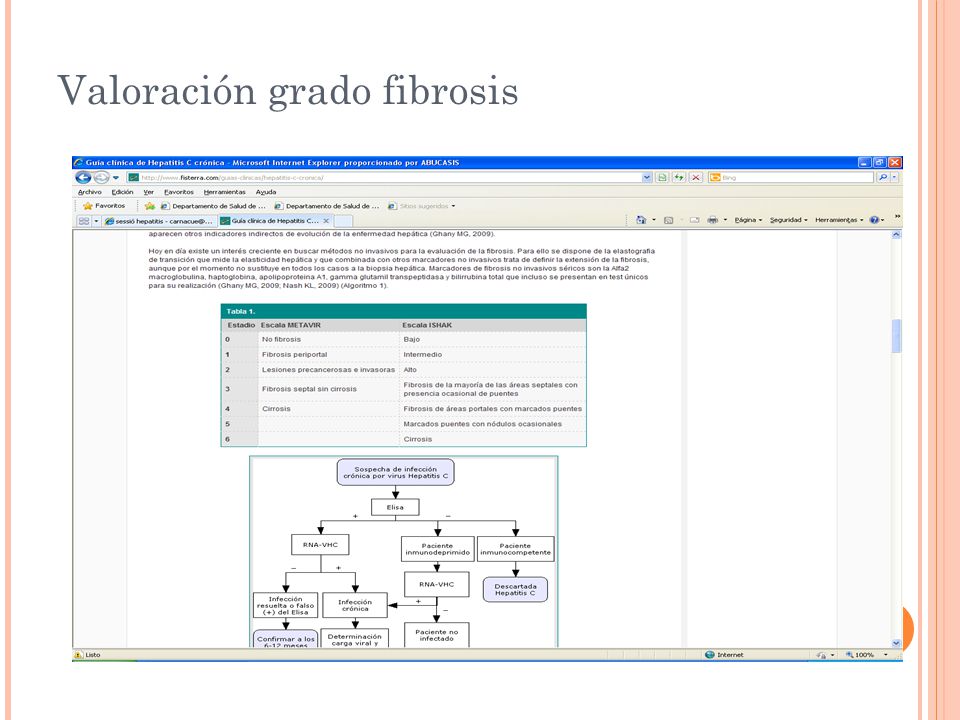
Task: Open the Home button dropdown arrow
Action: (x=653, y=220)
